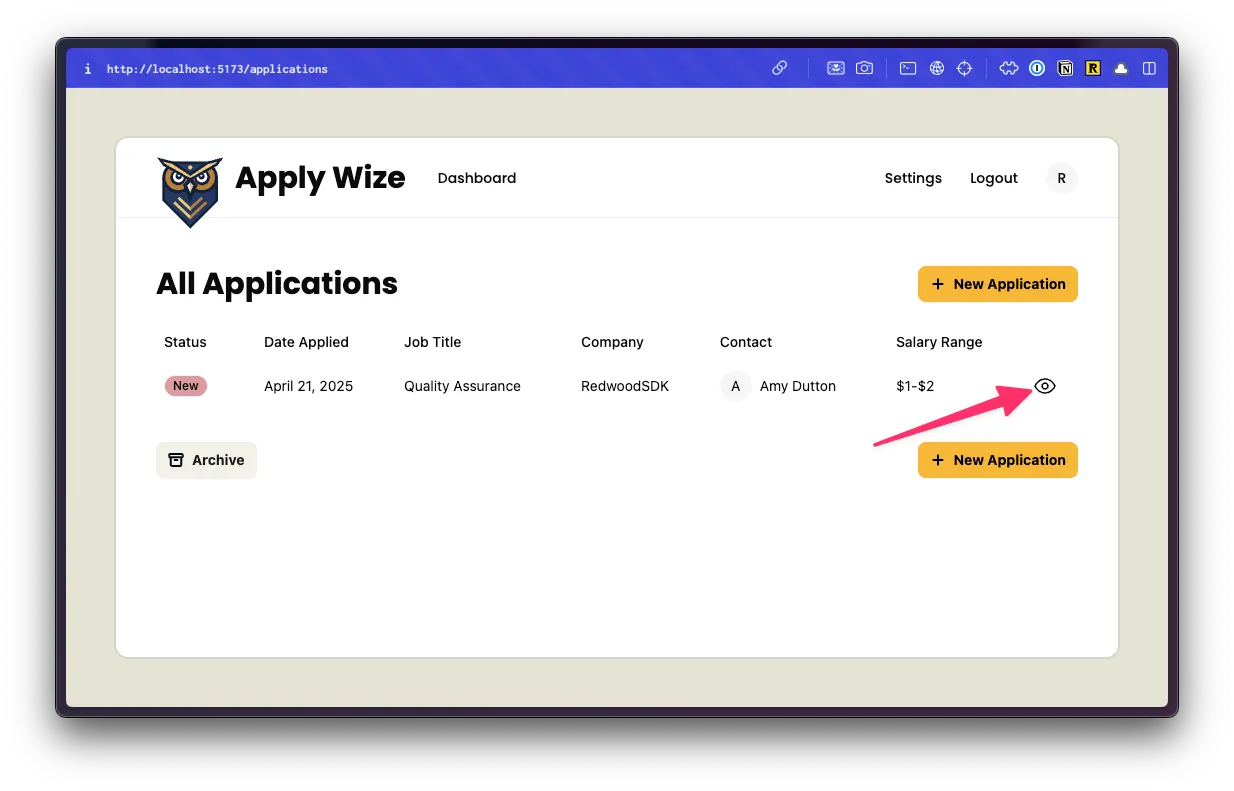Image resolution: width=1234 pixels, height=791 pixels.
Task: Click the bottom New Application button
Action: point(998,460)
